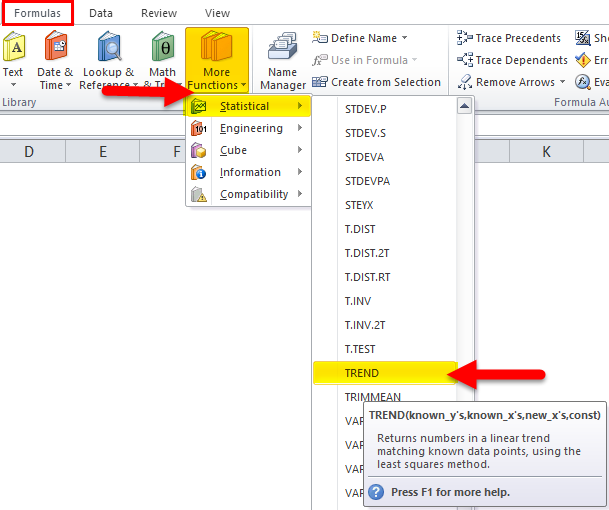609x510 pixels.
Task: Click the Information category icon
Action: click(x=199, y=172)
